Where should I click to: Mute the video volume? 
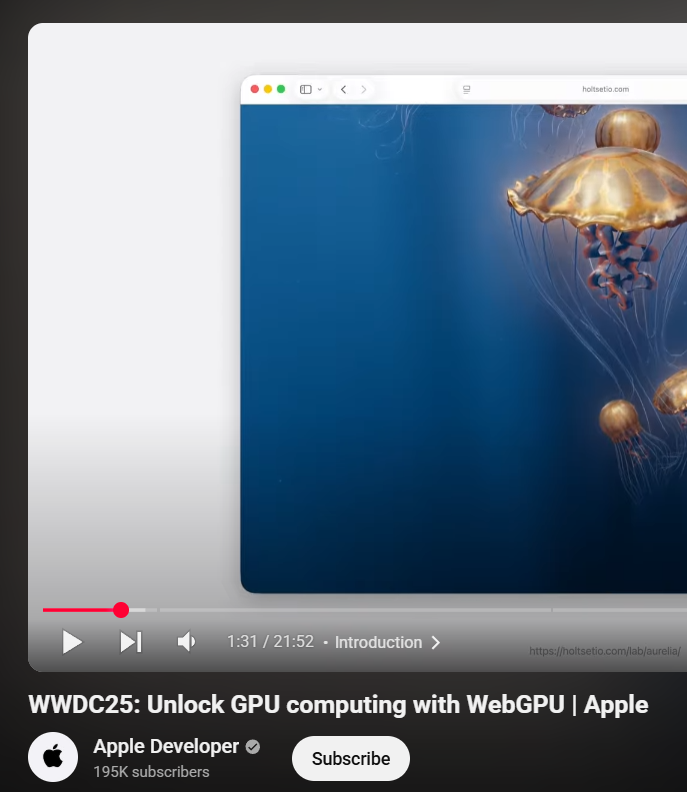click(x=186, y=642)
